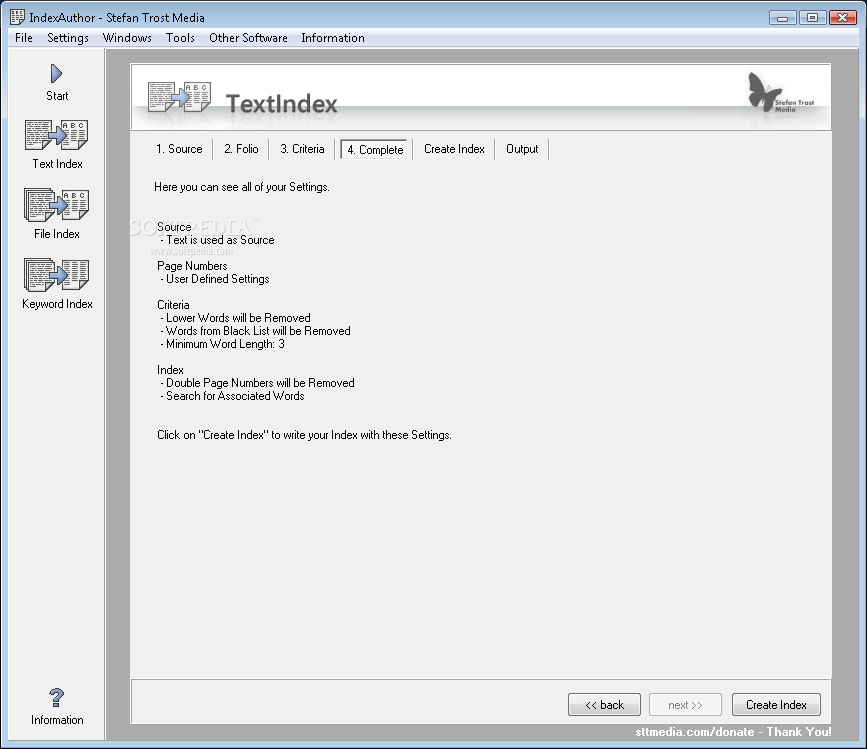This screenshot has height=749, width=867.
Task: Click the << back button
Action: click(x=604, y=705)
